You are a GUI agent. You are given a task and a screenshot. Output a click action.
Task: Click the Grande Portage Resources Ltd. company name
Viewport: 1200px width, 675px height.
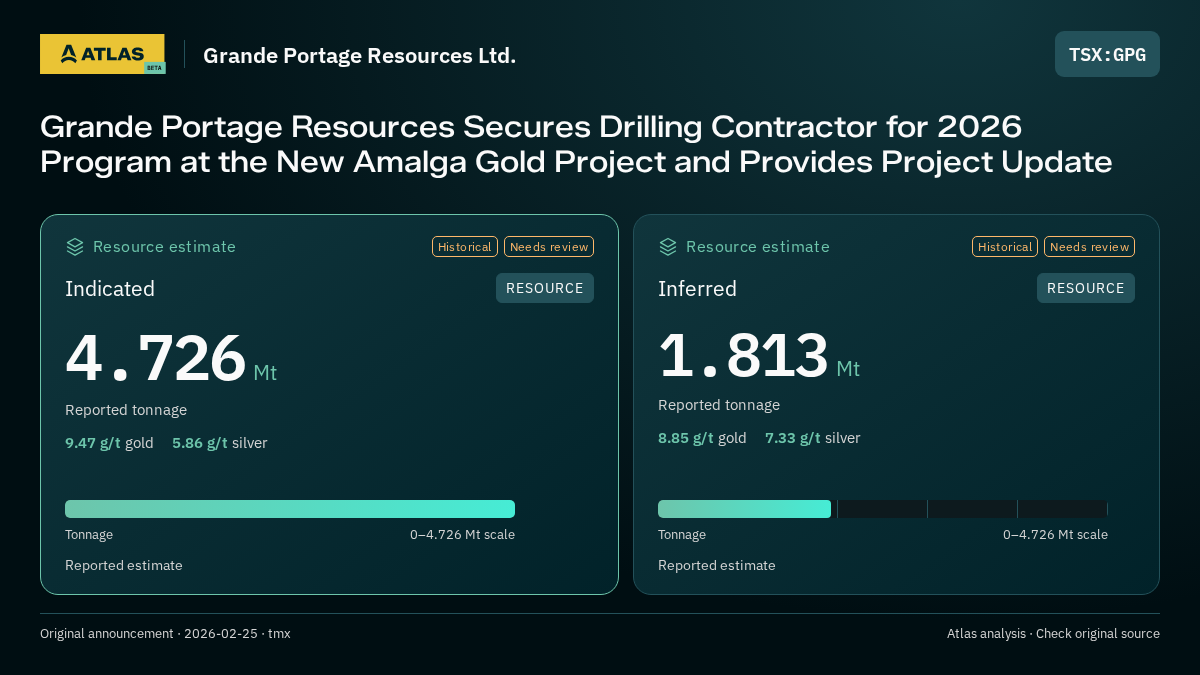pos(360,55)
